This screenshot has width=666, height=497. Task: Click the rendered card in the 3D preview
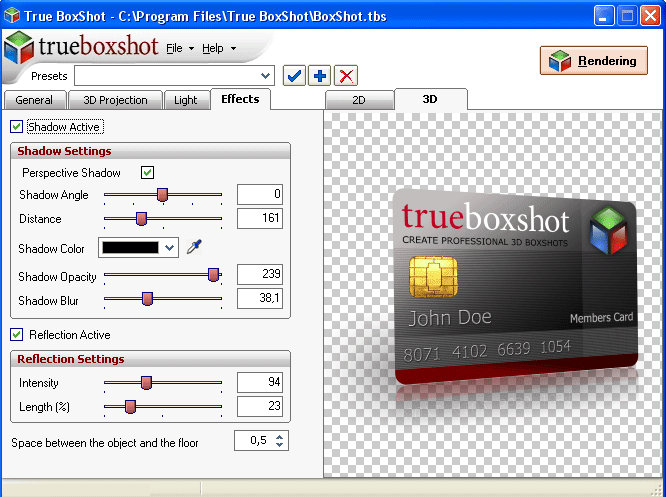[x=516, y=285]
